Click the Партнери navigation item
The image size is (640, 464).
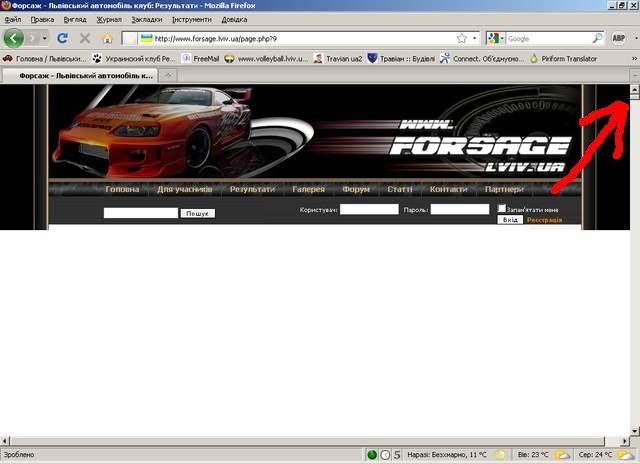504,189
